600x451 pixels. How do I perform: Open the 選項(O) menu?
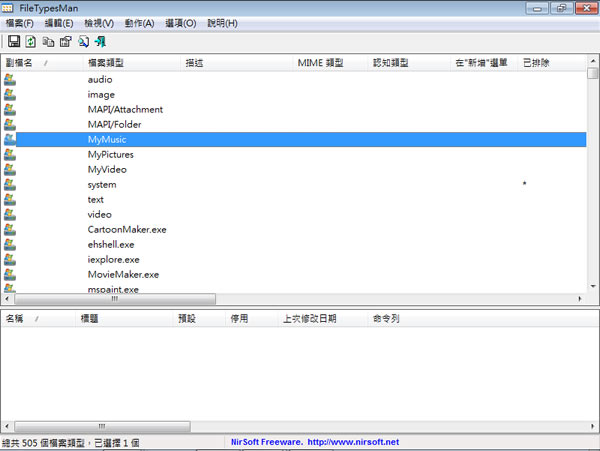pos(181,23)
